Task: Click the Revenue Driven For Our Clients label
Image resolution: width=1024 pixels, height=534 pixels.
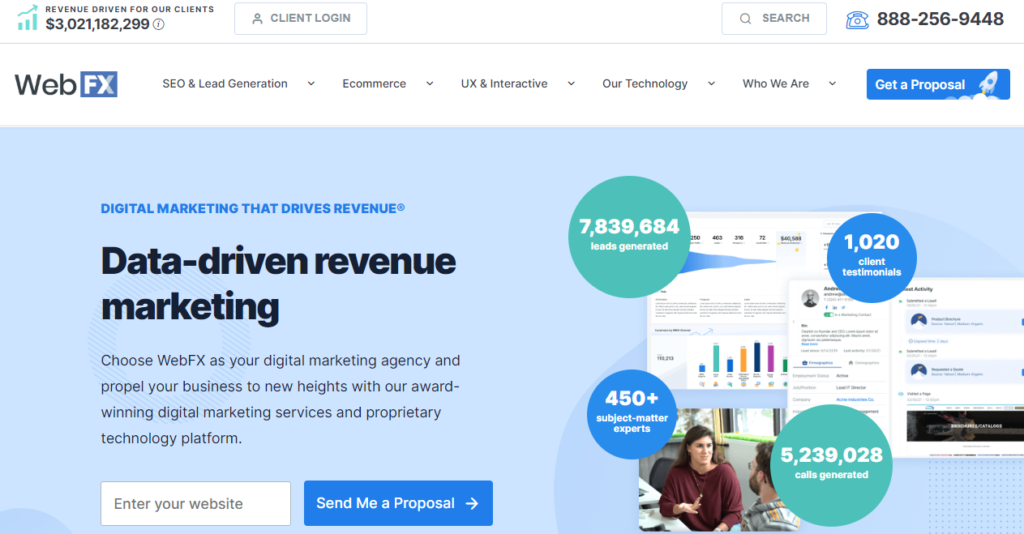Action: pos(129,9)
